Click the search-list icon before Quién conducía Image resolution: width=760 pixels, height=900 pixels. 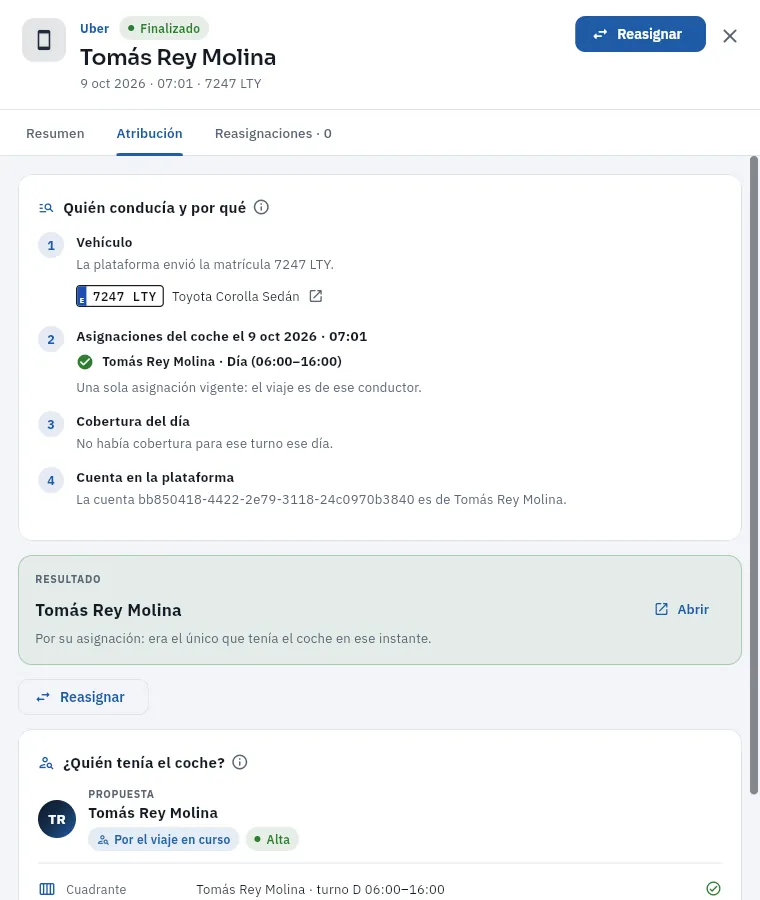[46, 208]
